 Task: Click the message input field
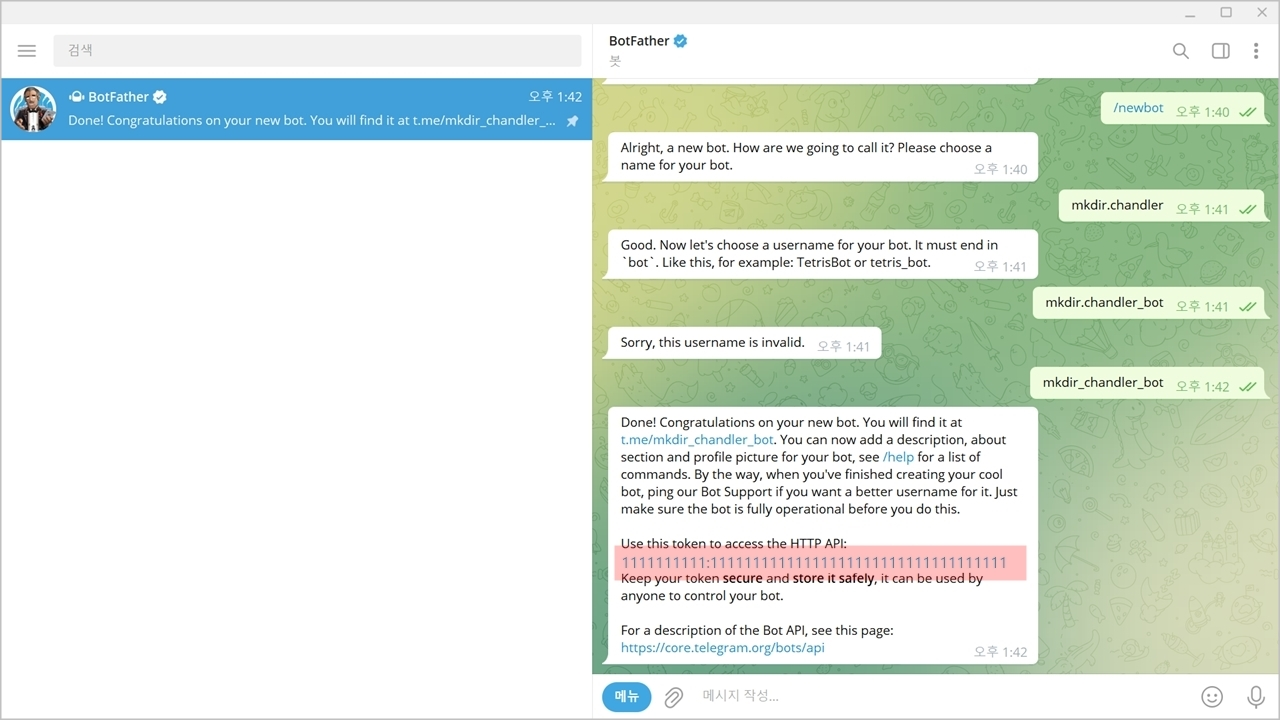(x=940, y=696)
